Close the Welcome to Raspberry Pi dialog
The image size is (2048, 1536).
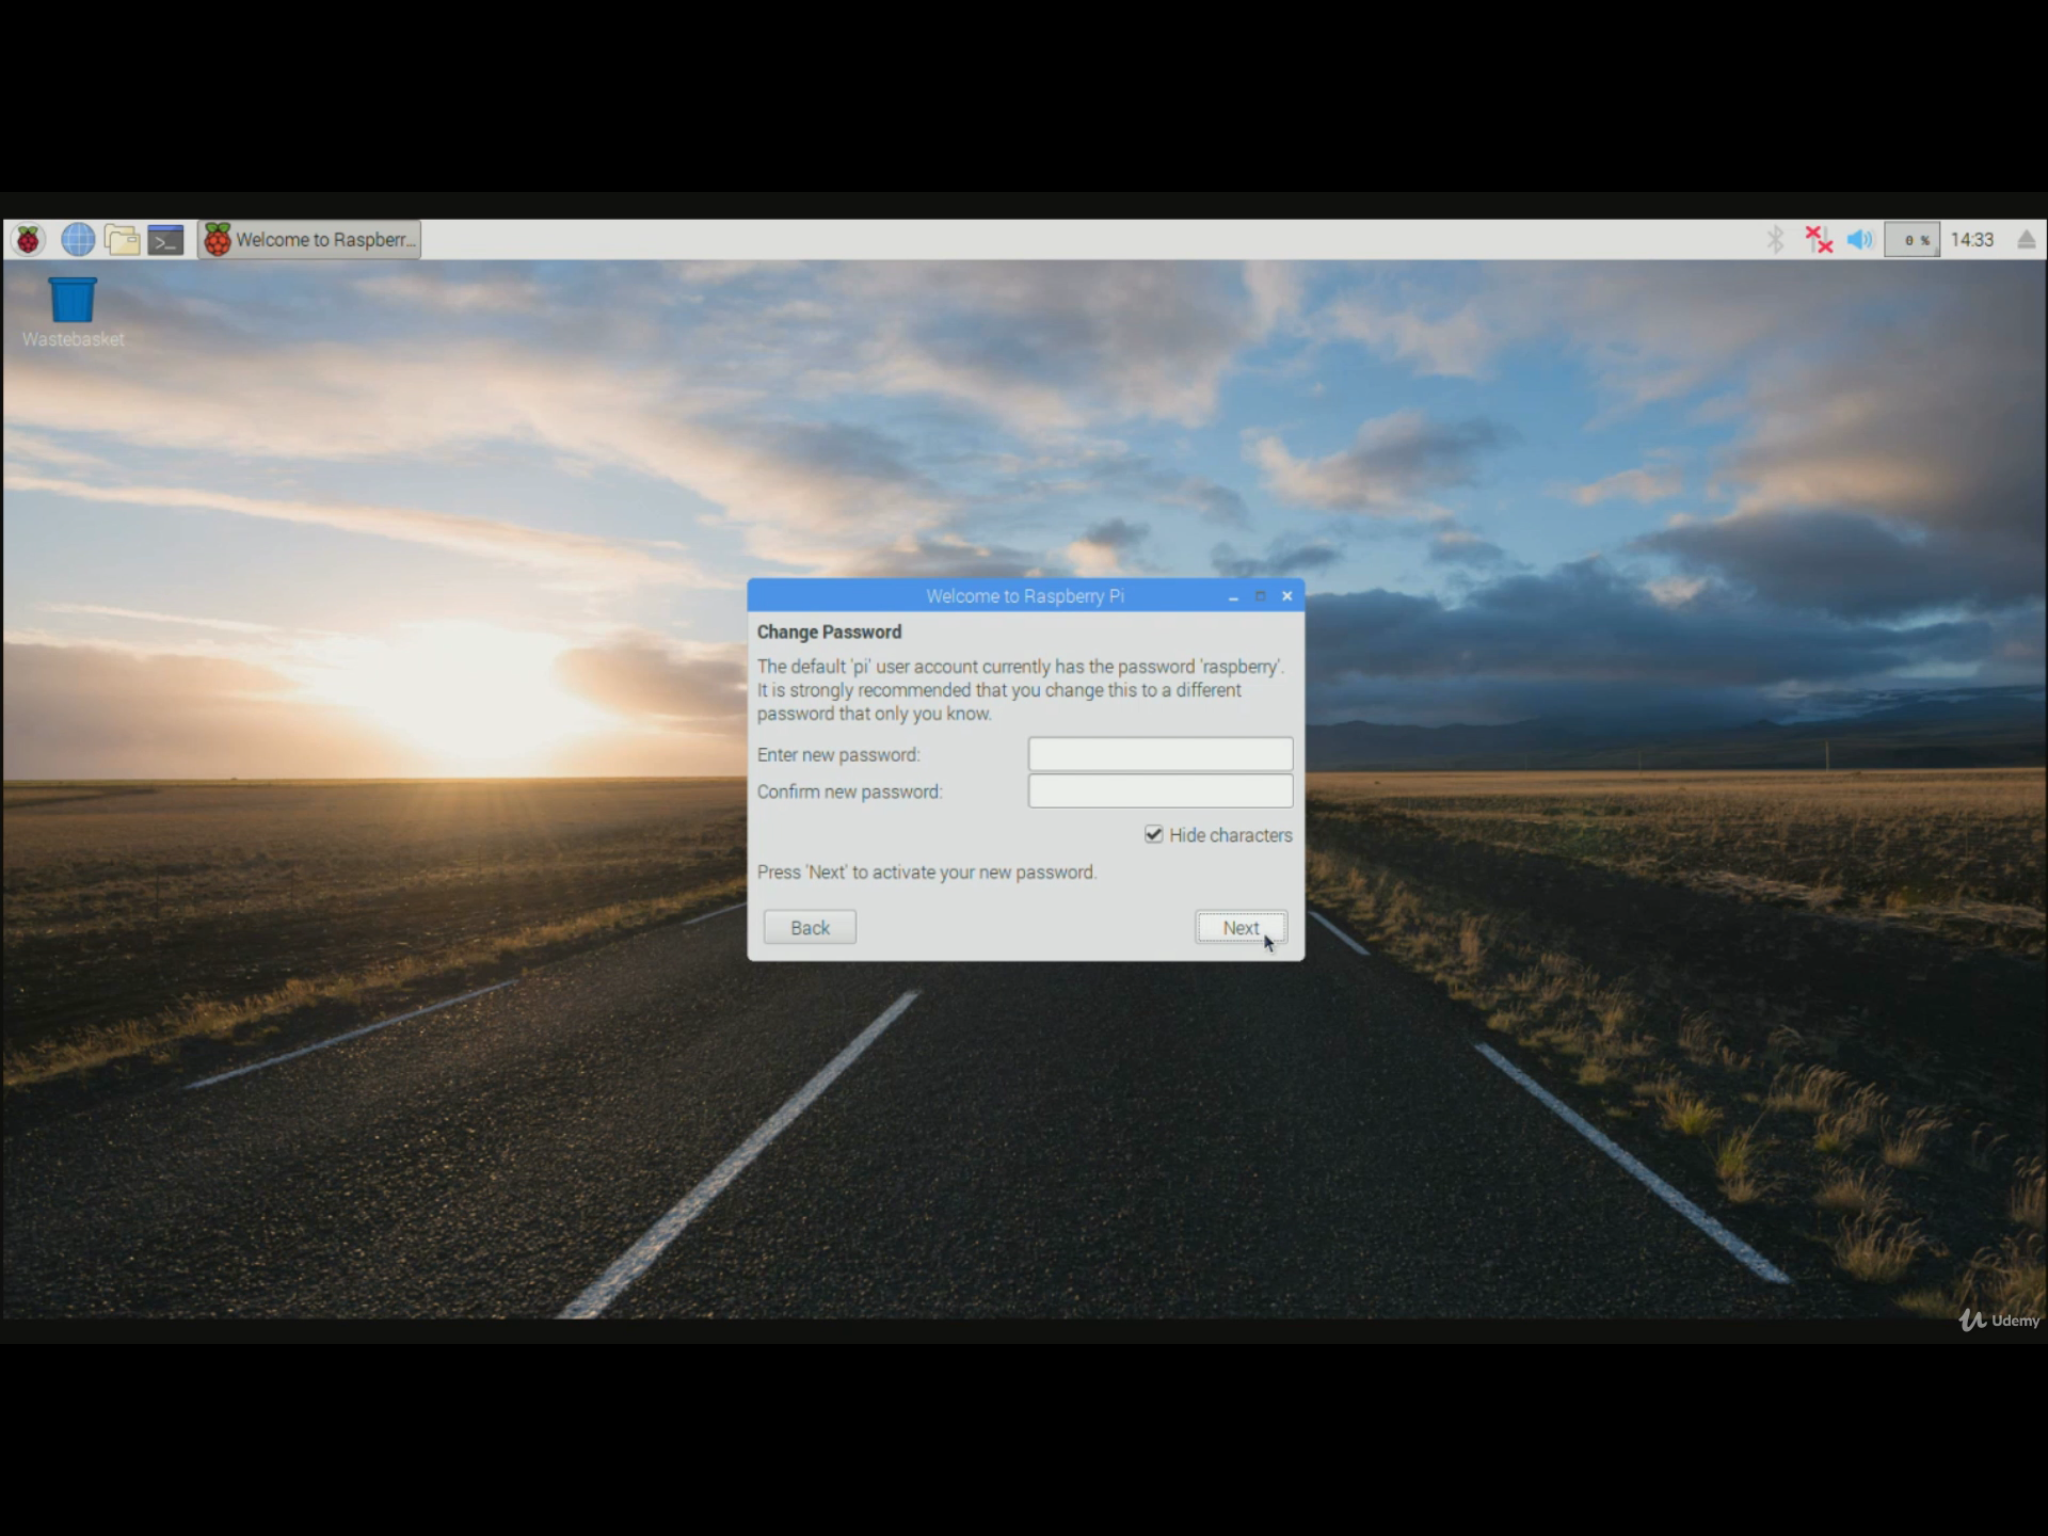1287,597
